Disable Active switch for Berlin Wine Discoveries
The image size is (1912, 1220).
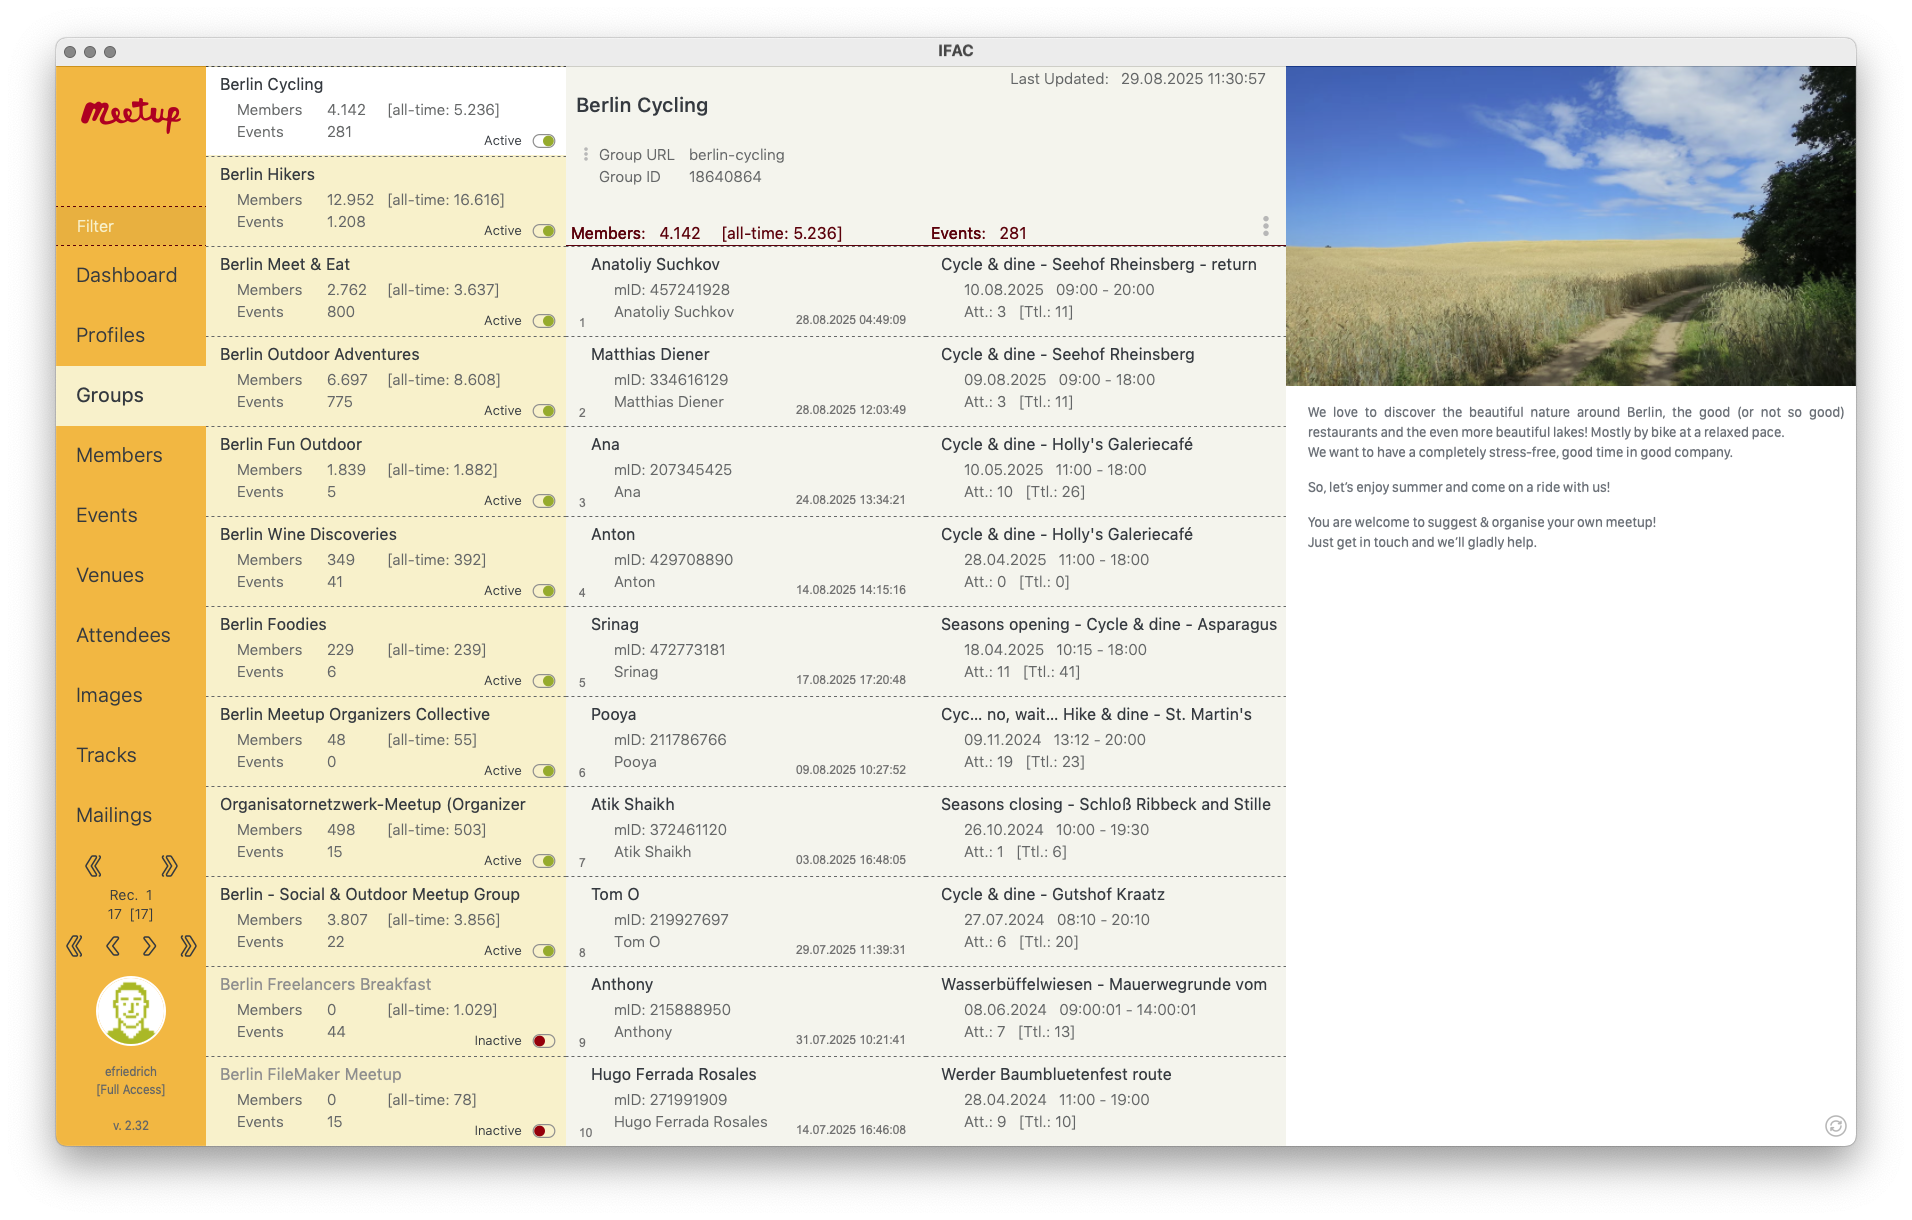pos(544,591)
